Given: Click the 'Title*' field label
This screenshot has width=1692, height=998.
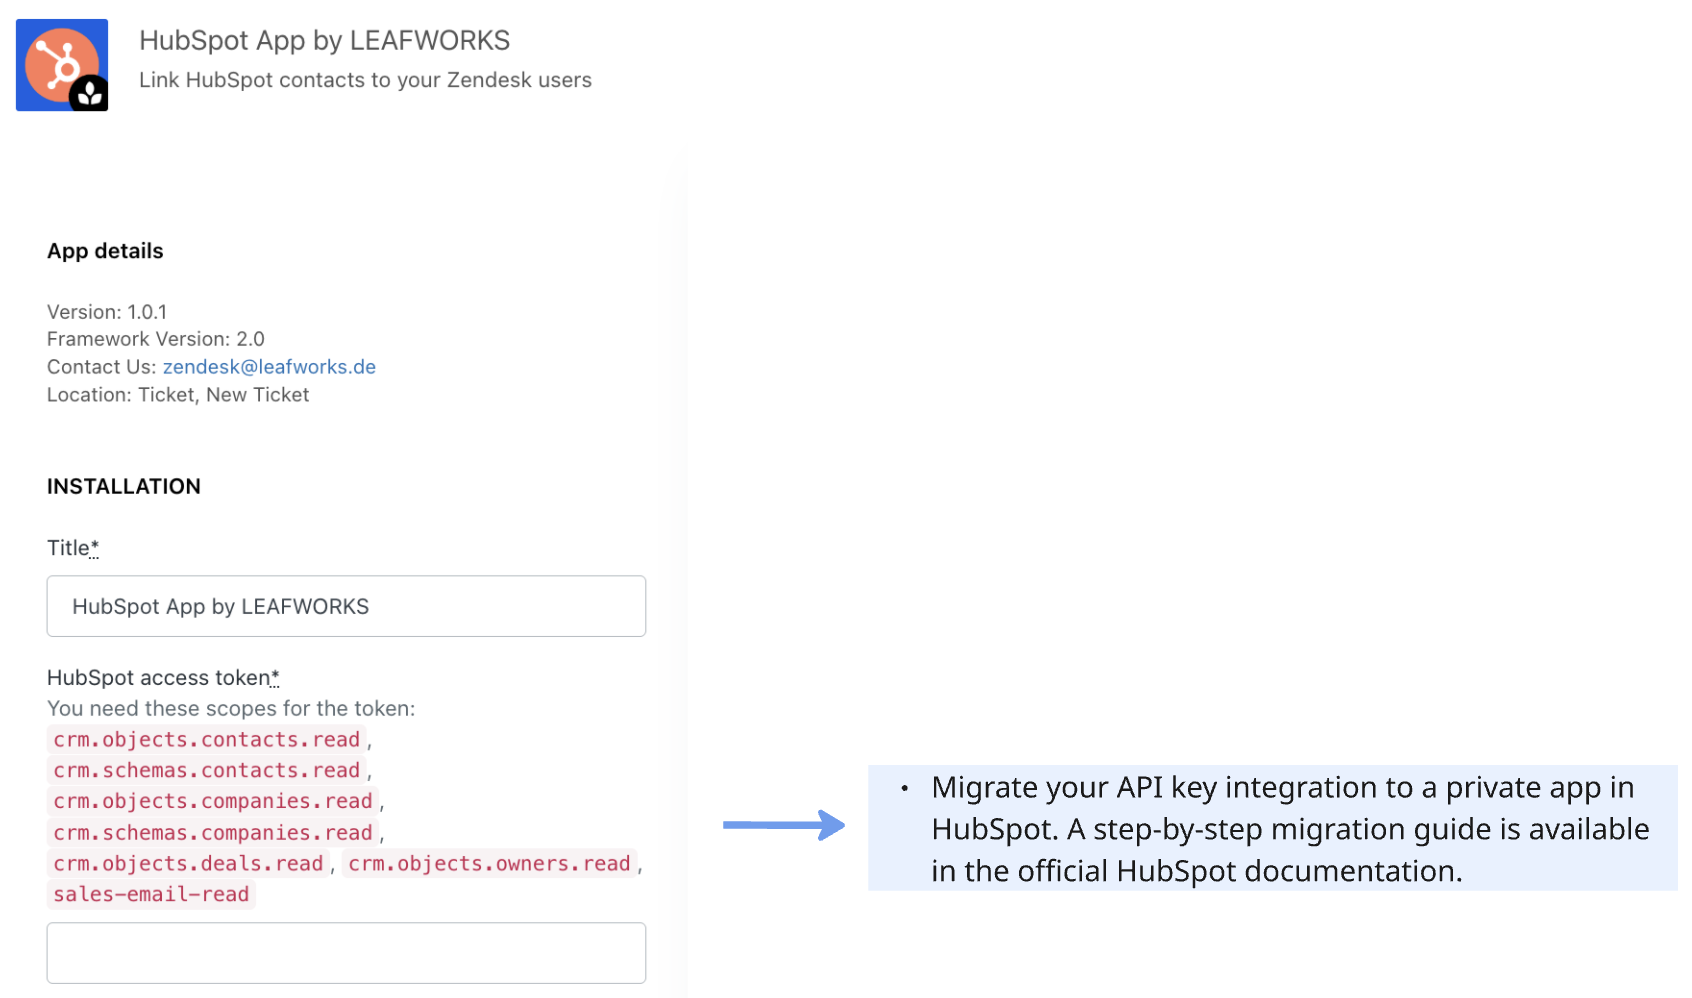Looking at the screenshot, I should point(73,548).
